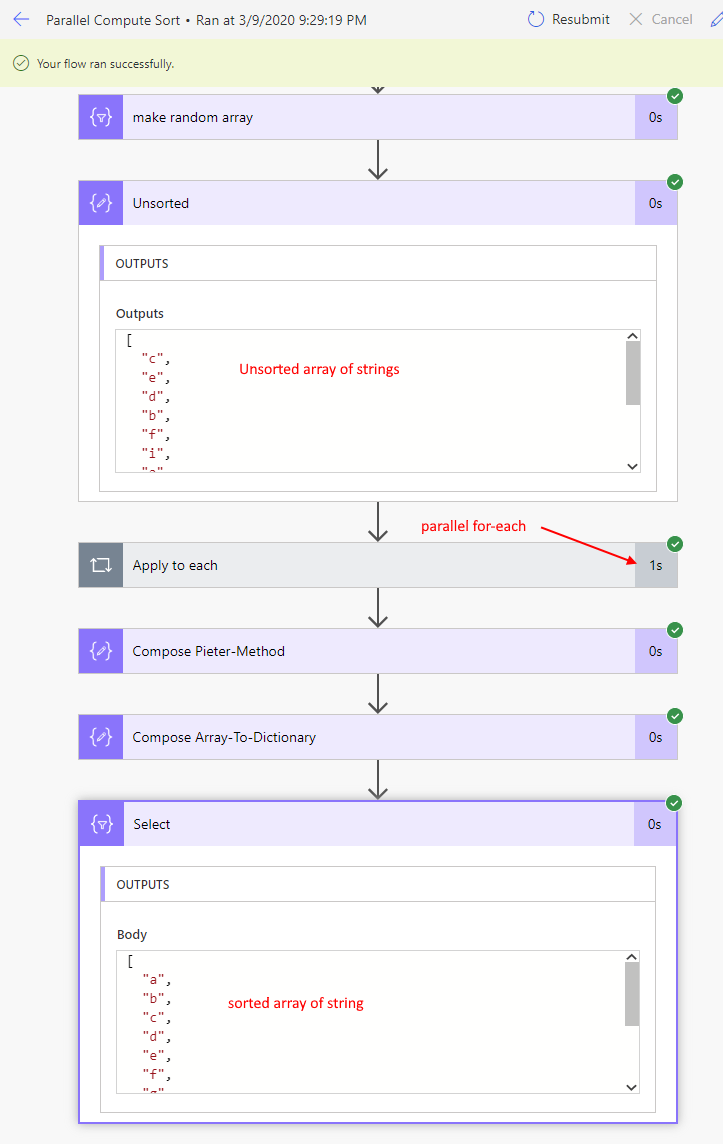Click the Unsorted compose action icon
Screen dimensions: 723x1144
[x=100, y=203]
